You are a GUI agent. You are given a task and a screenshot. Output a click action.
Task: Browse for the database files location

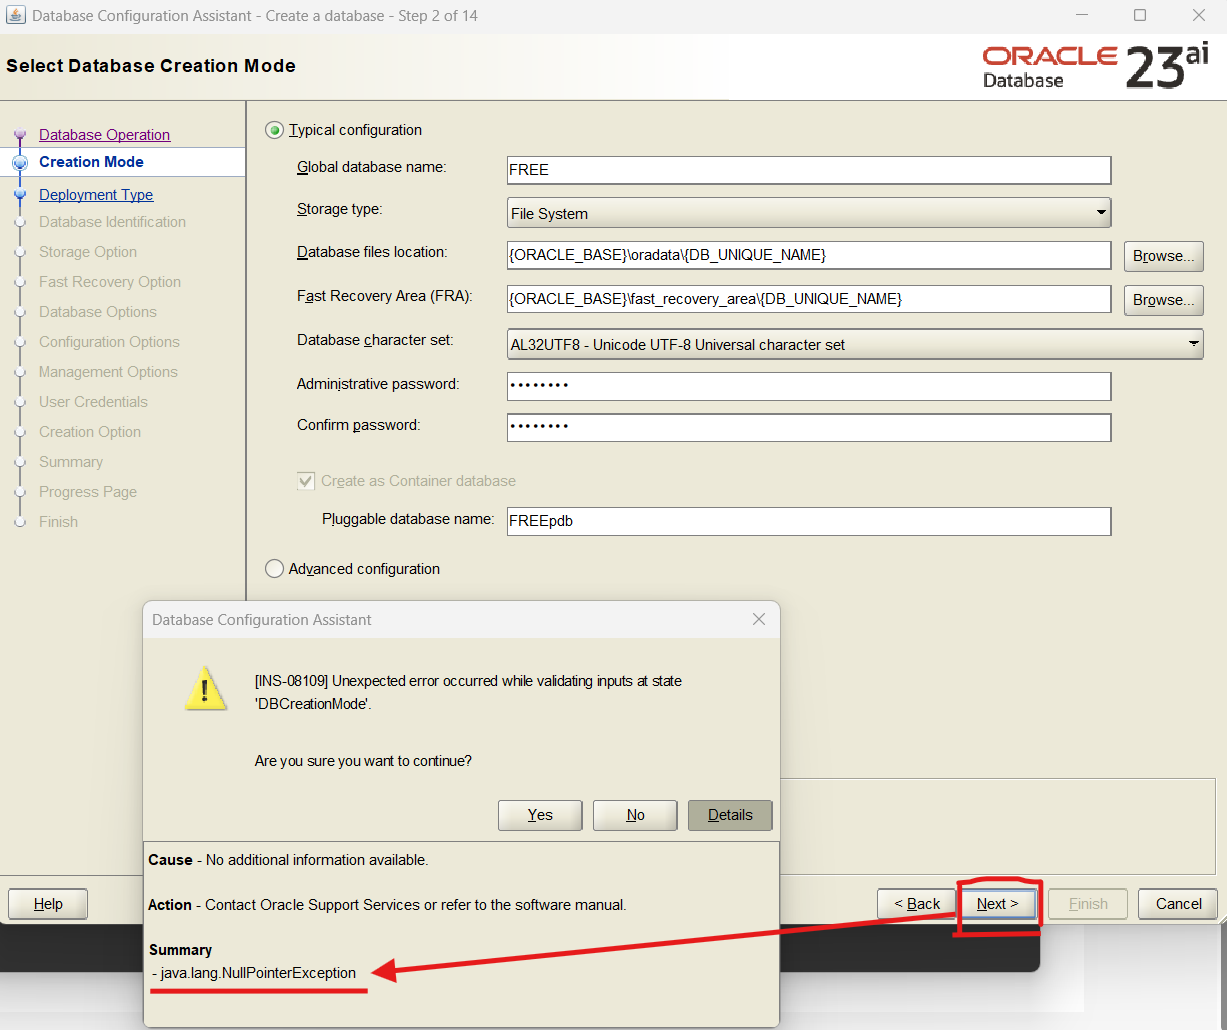point(1164,256)
